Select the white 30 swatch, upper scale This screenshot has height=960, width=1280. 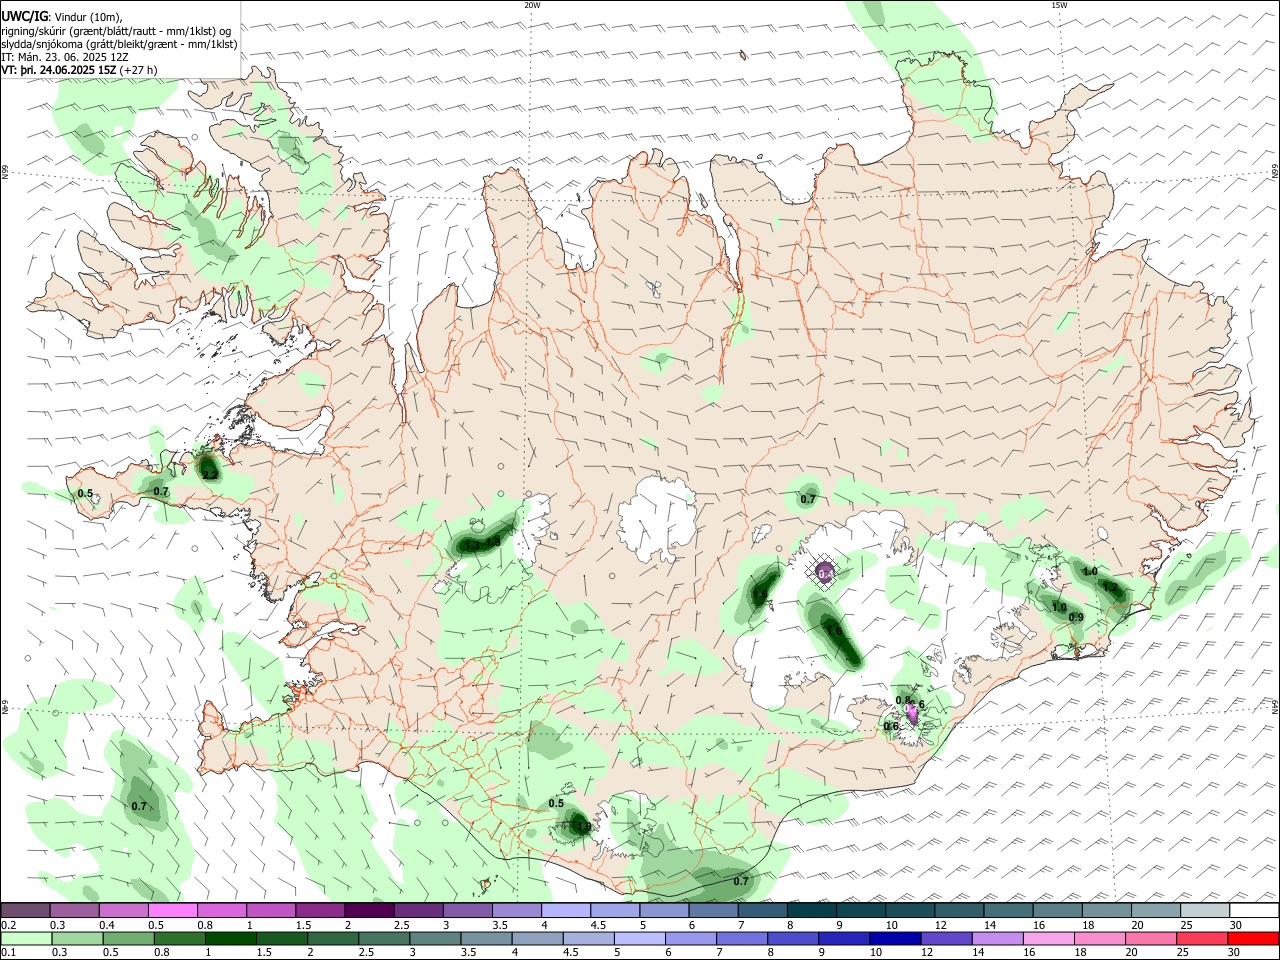pos(1254,910)
